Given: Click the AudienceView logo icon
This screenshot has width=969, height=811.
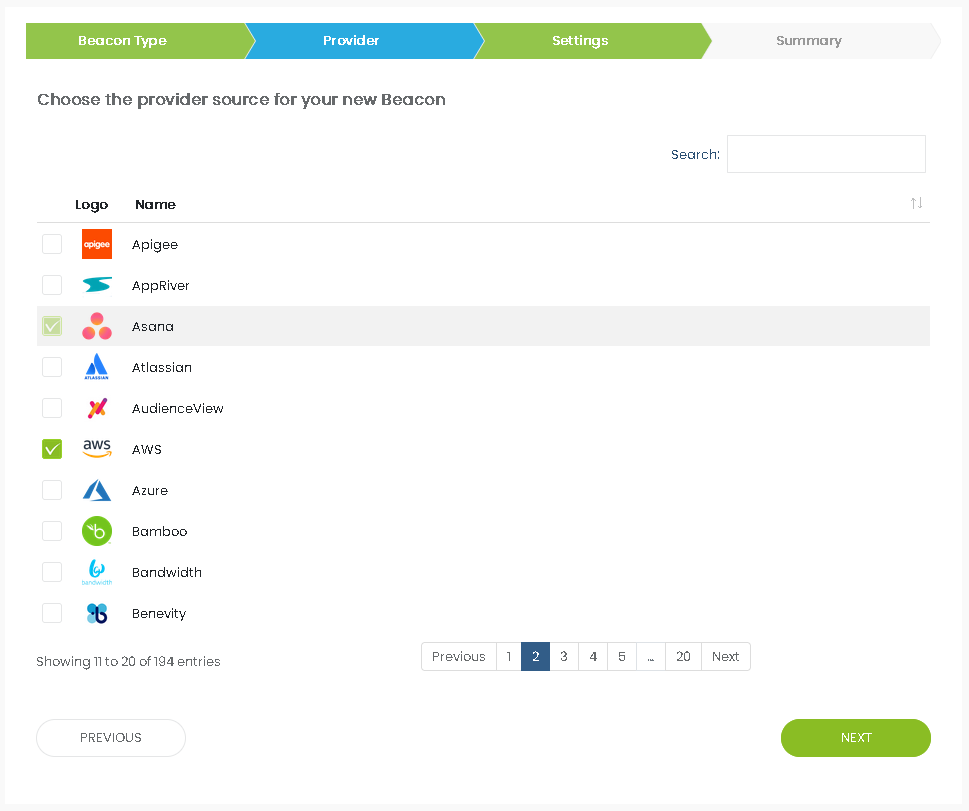Looking at the screenshot, I should 97,408.
